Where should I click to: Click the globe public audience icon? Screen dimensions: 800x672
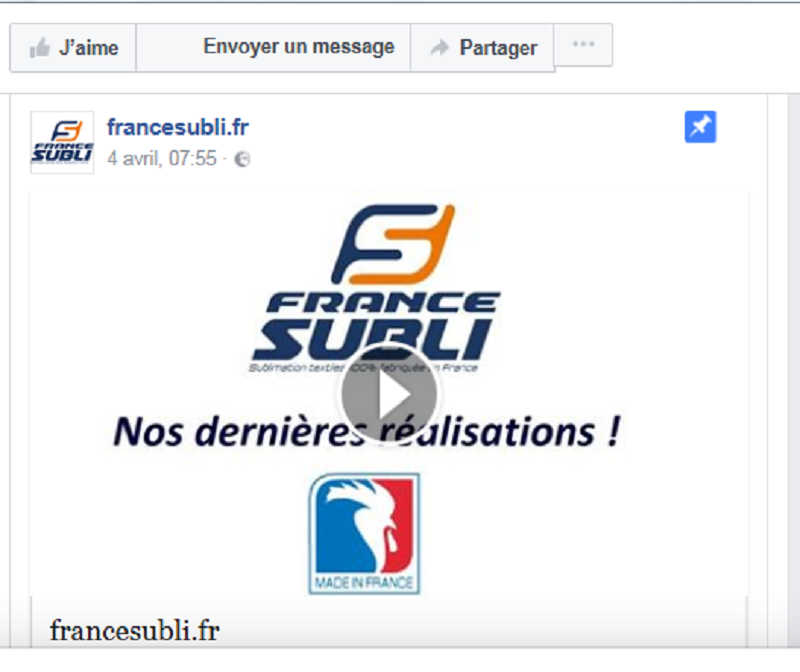click(x=242, y=160)
